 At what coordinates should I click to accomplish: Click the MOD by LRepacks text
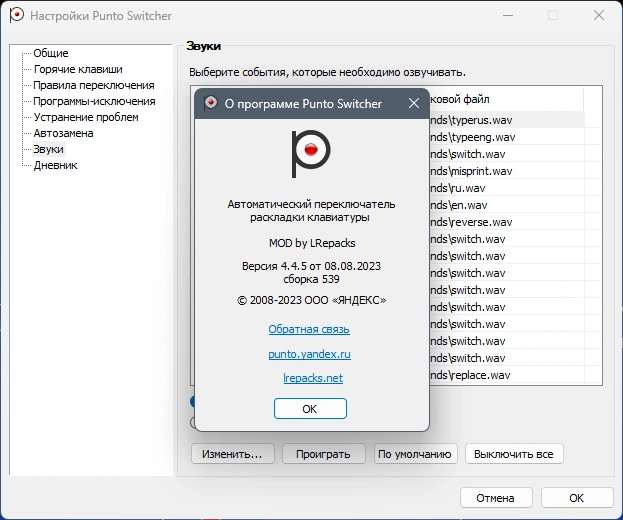coord(312,243)
